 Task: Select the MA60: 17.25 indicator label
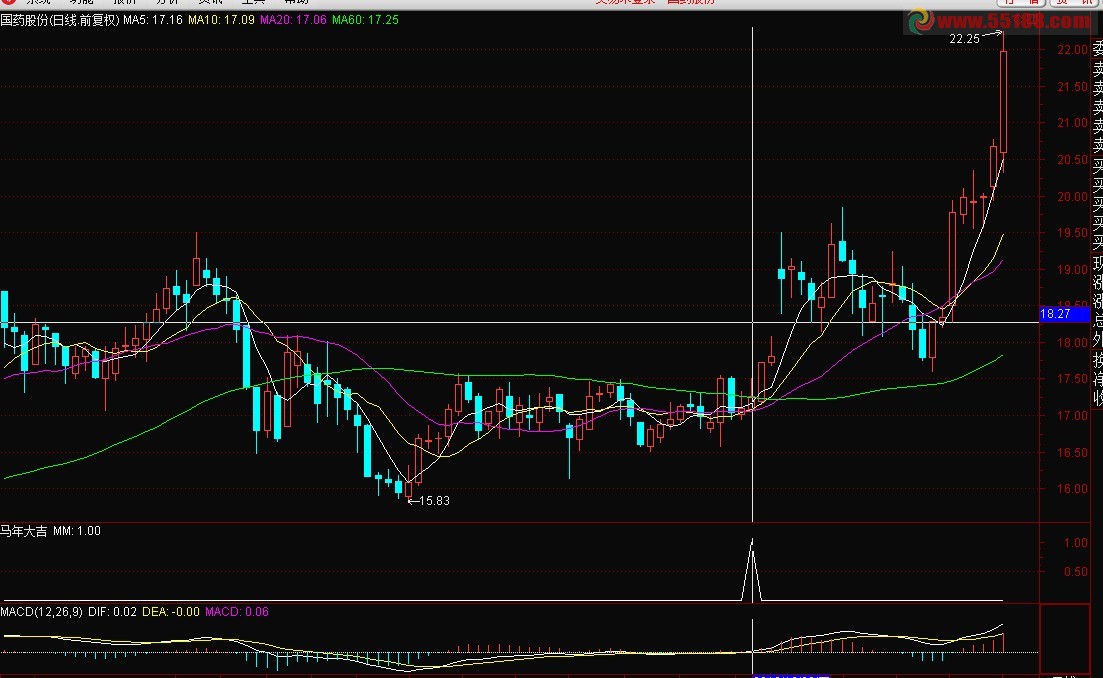pos(365,20)
